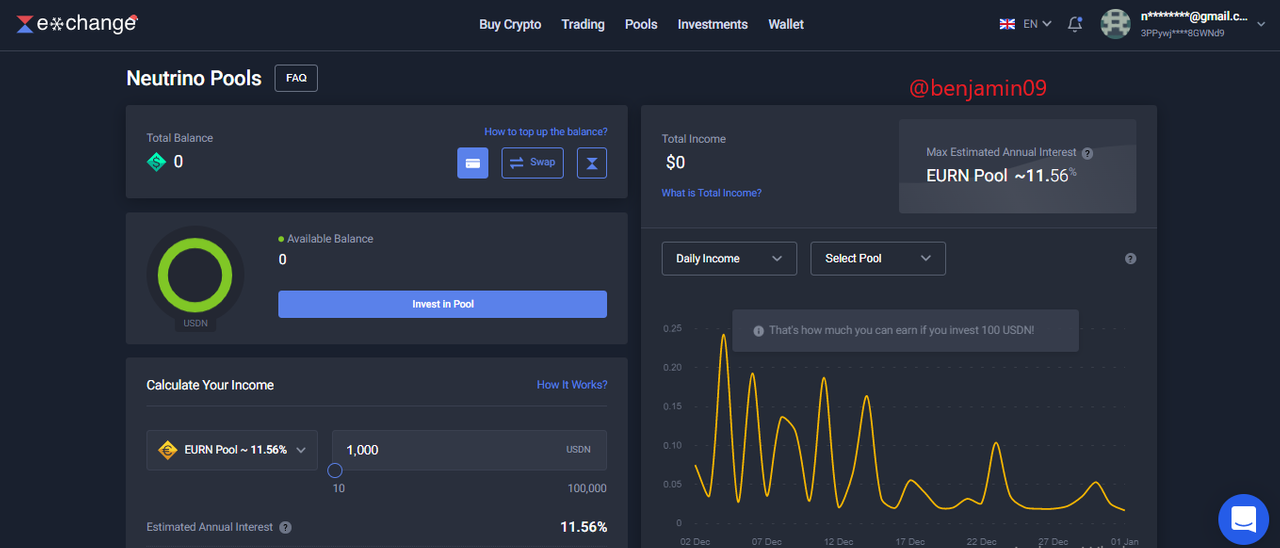Click the 1,000 USDN amount field

coord(469,450)
